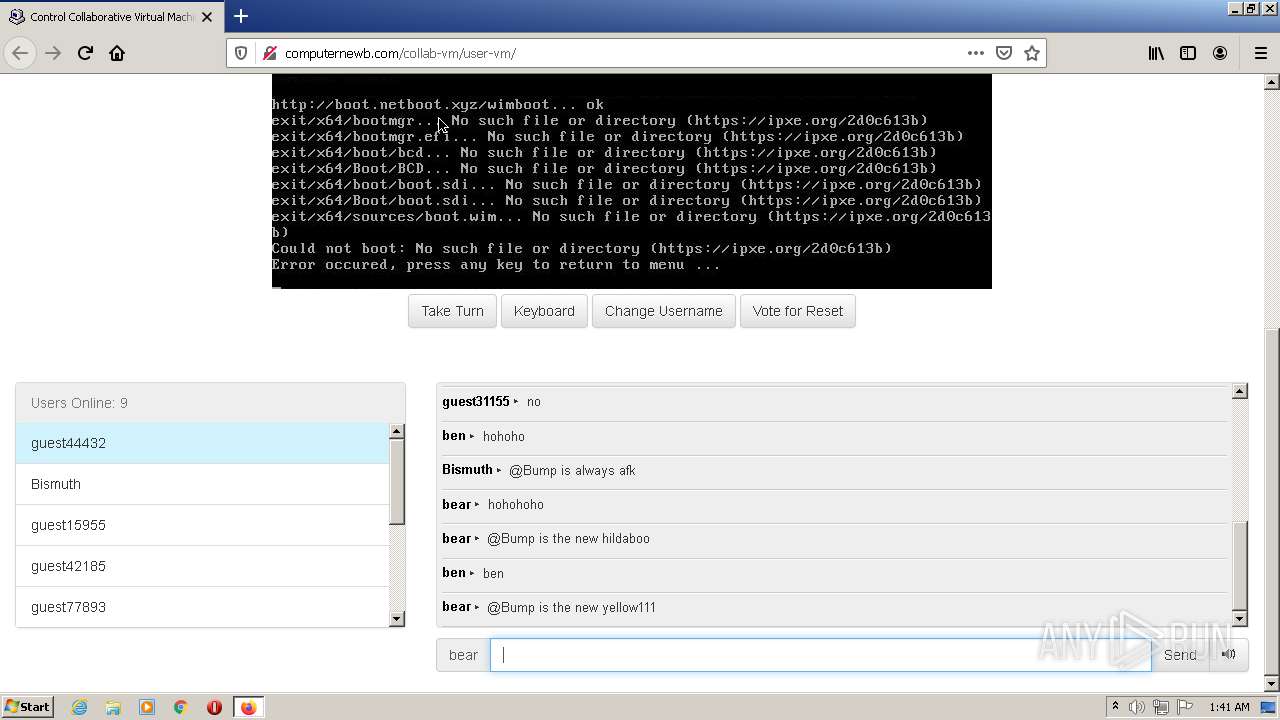The width and height of the screenshot is (1280, 720).
Task: Select user guest42185 in list
Action: [202, 566]
